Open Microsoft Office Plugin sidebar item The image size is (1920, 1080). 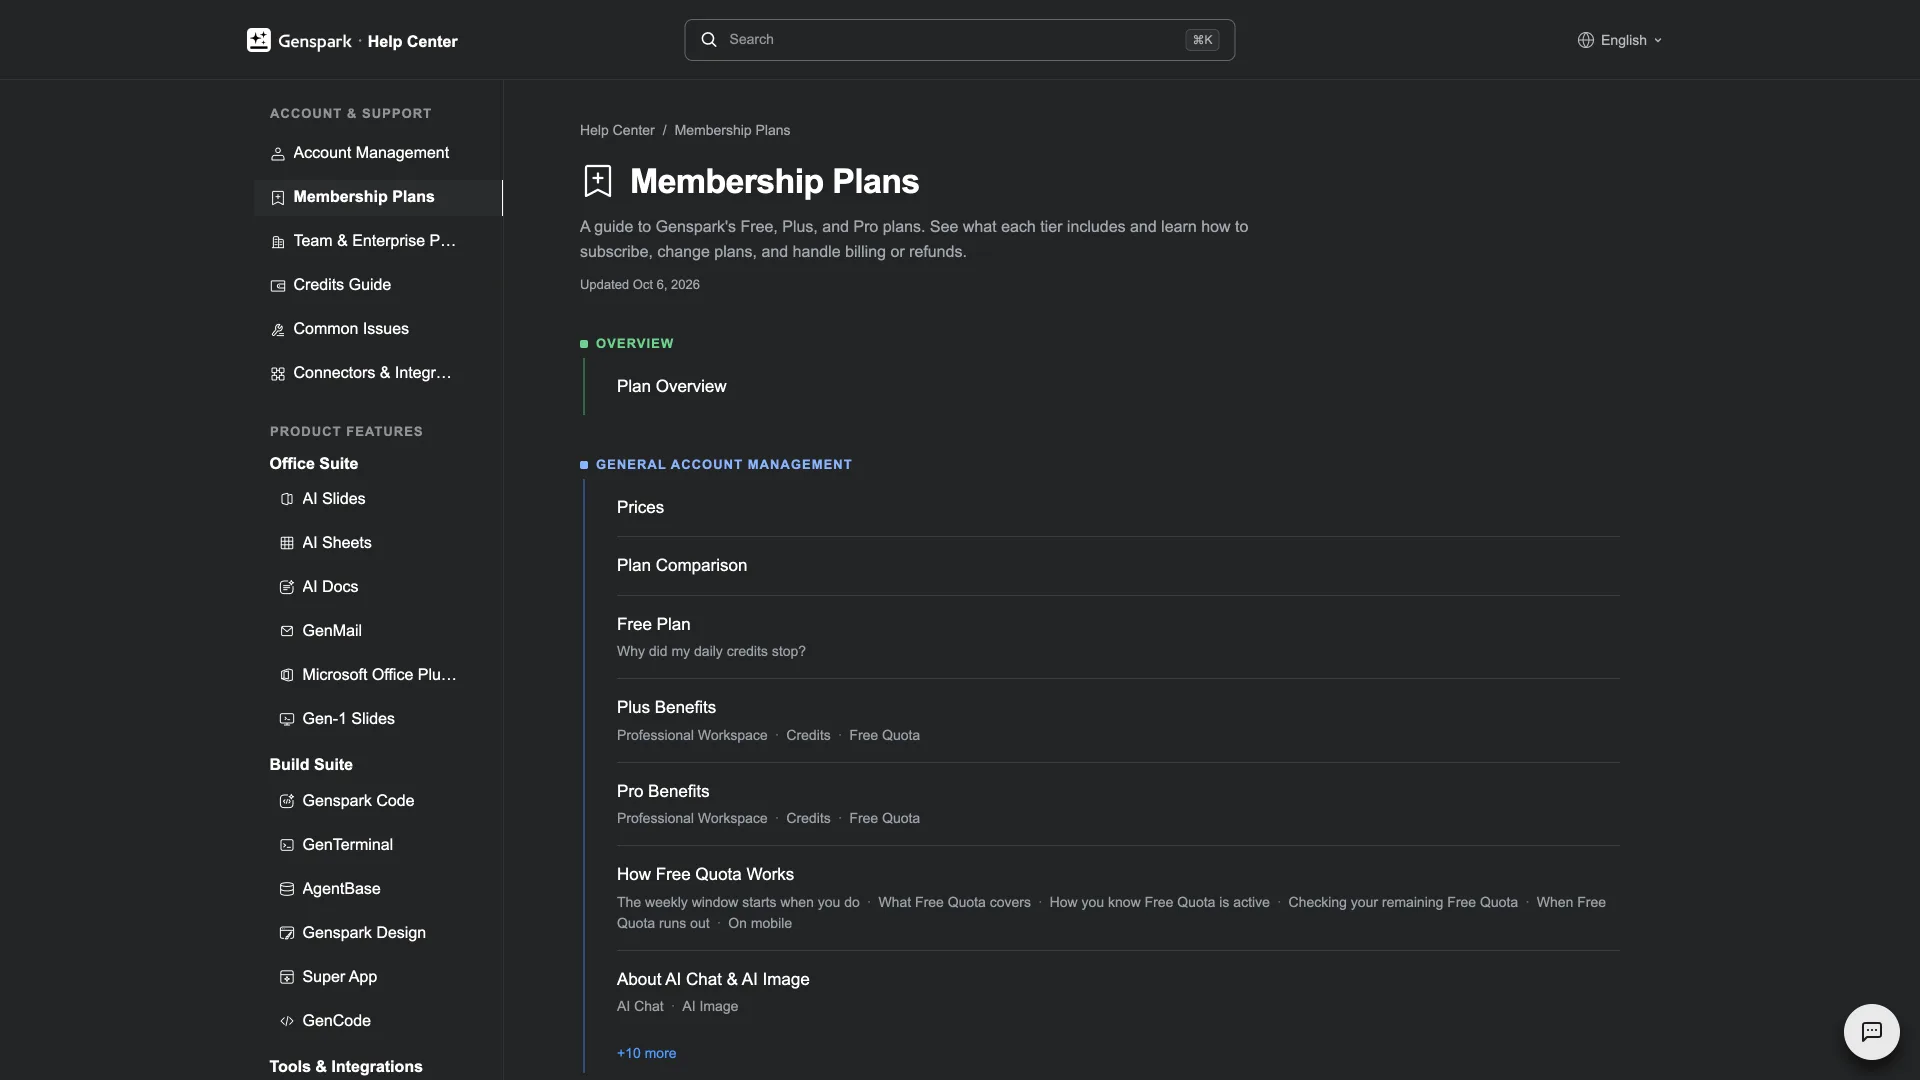pos(379,675)
